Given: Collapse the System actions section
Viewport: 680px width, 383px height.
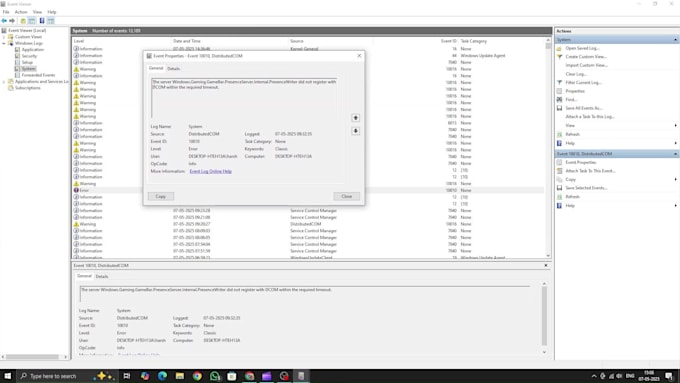Looking at the screenshot, I should (x=675, y=40).
